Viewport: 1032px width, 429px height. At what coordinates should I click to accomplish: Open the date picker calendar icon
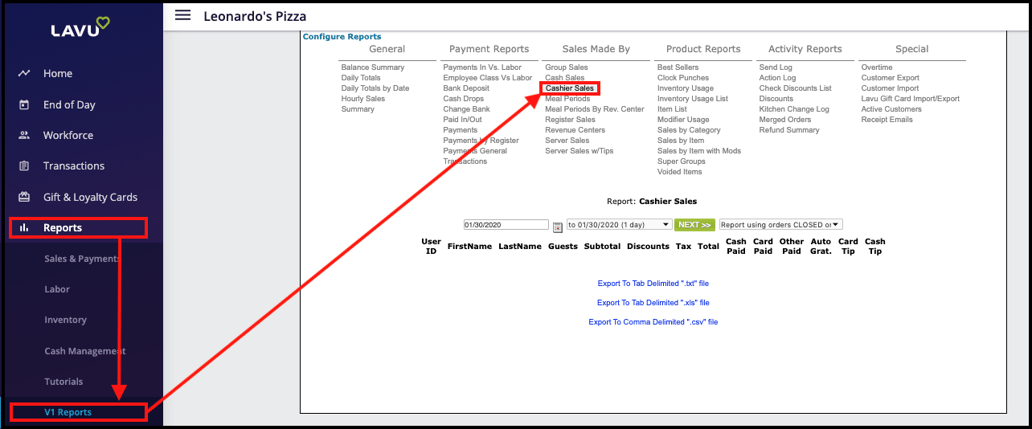click(x=557, y=226)
